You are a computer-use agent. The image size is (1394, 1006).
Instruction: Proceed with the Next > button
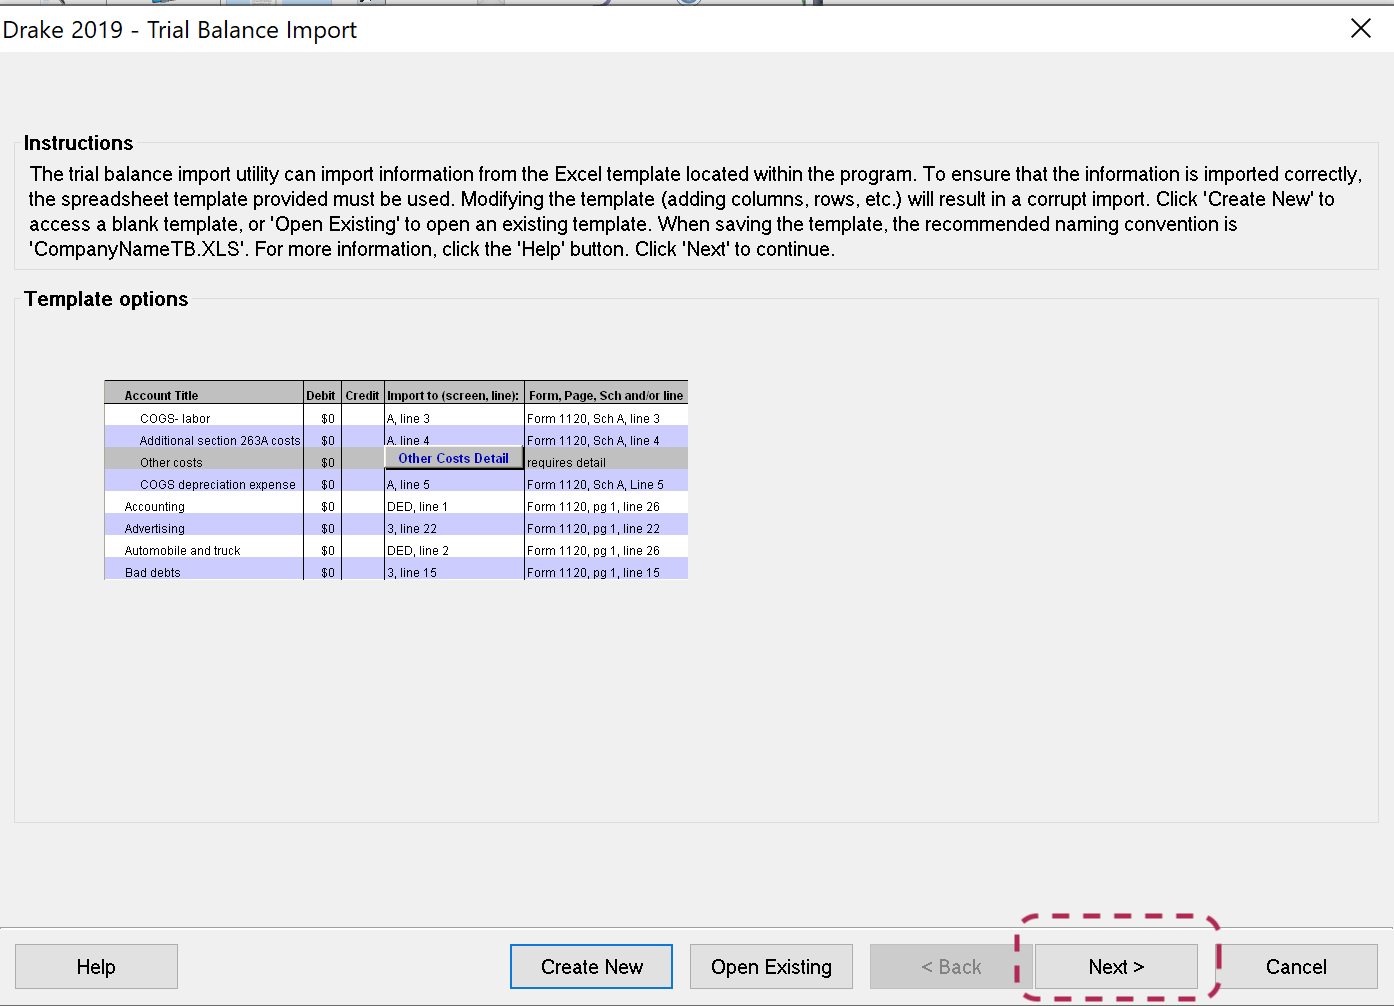(1116, 967)
